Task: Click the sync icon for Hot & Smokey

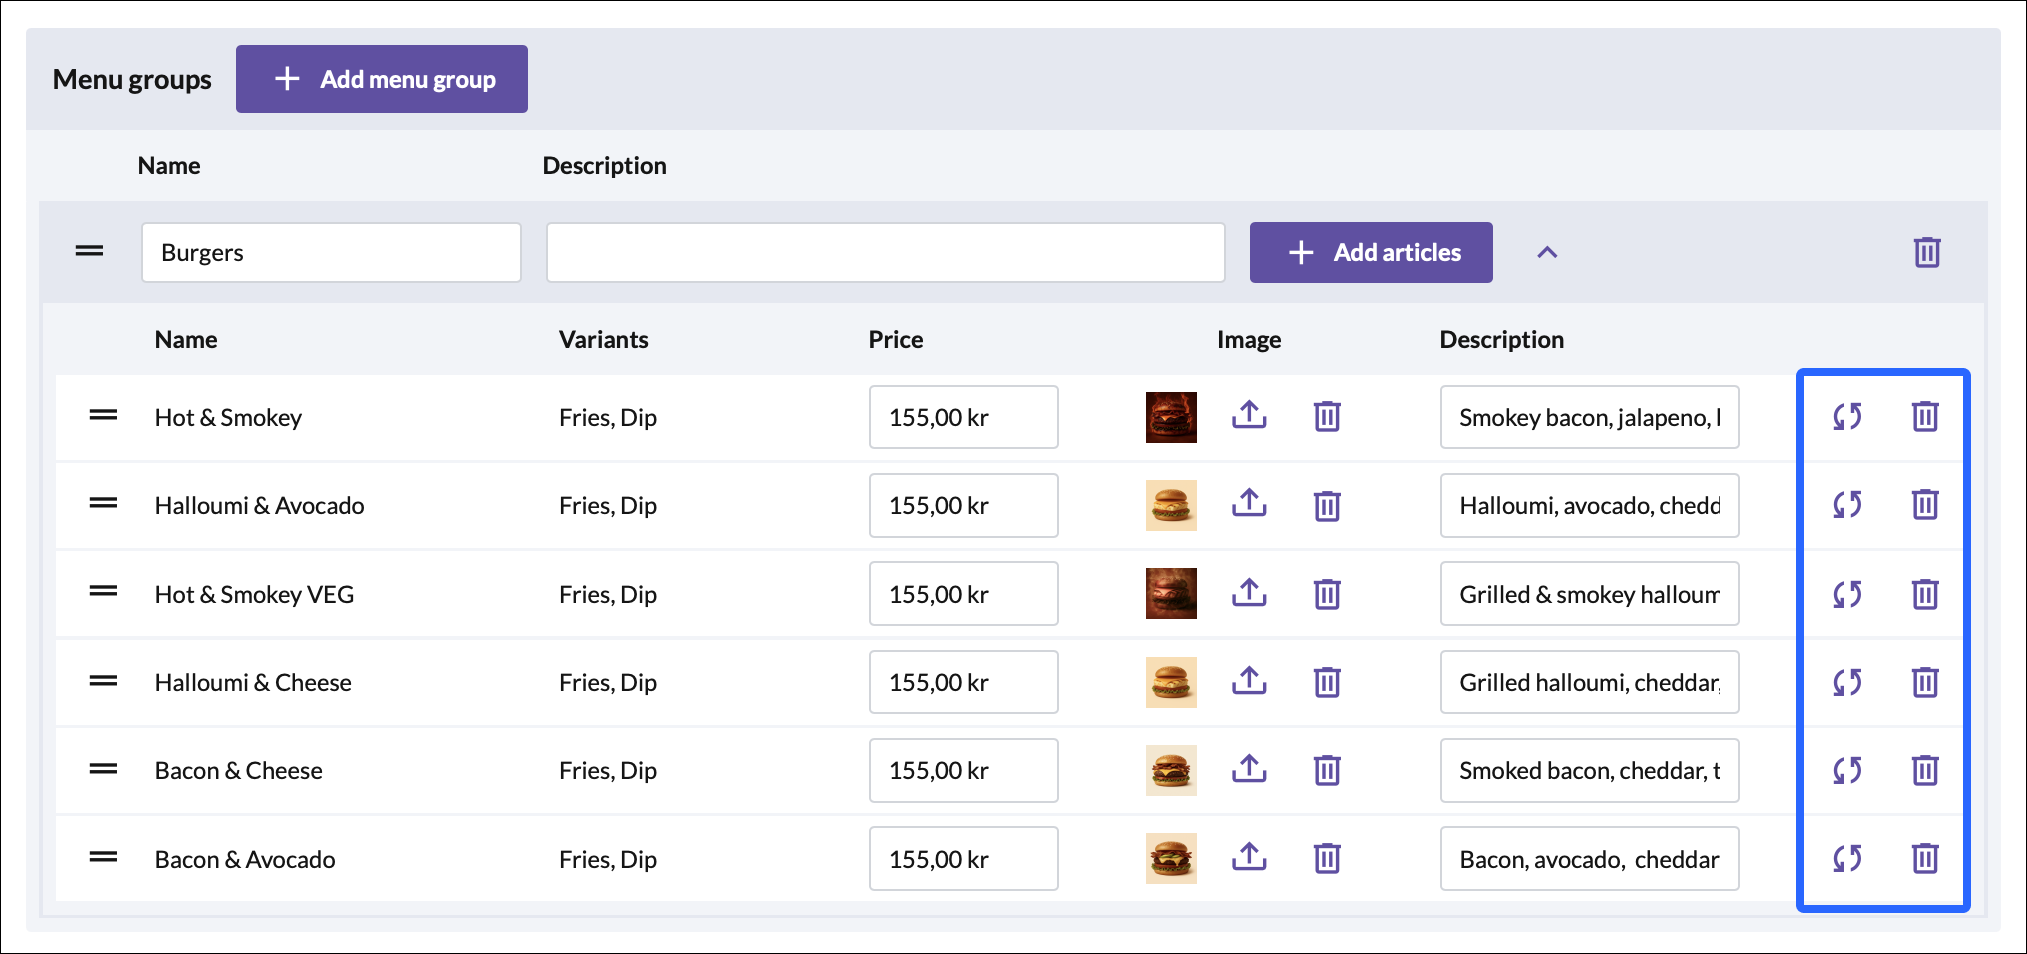Action: pyautogui.click(x=1847, y=417)
